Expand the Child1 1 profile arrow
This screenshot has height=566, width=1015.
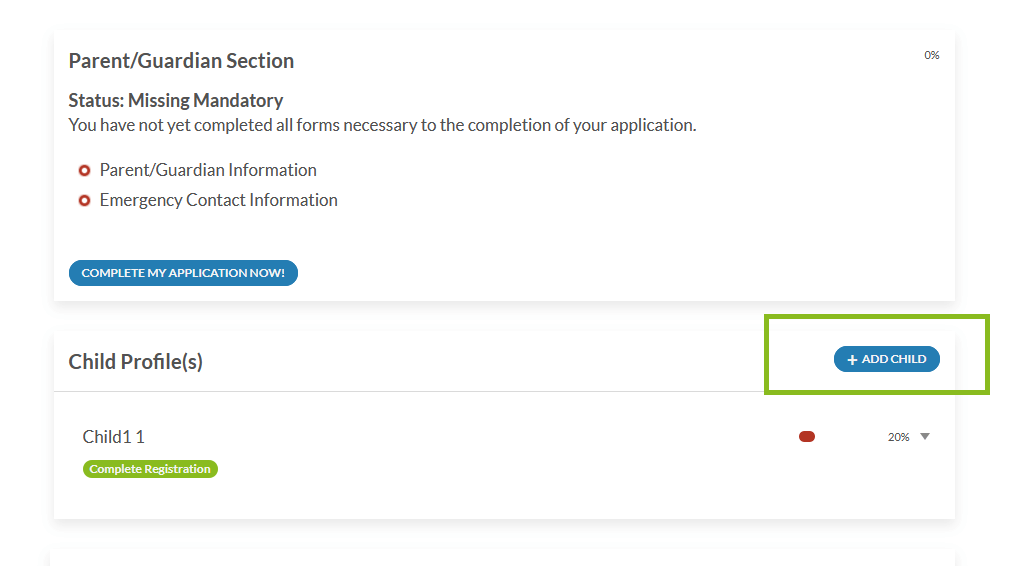point(925,436)
